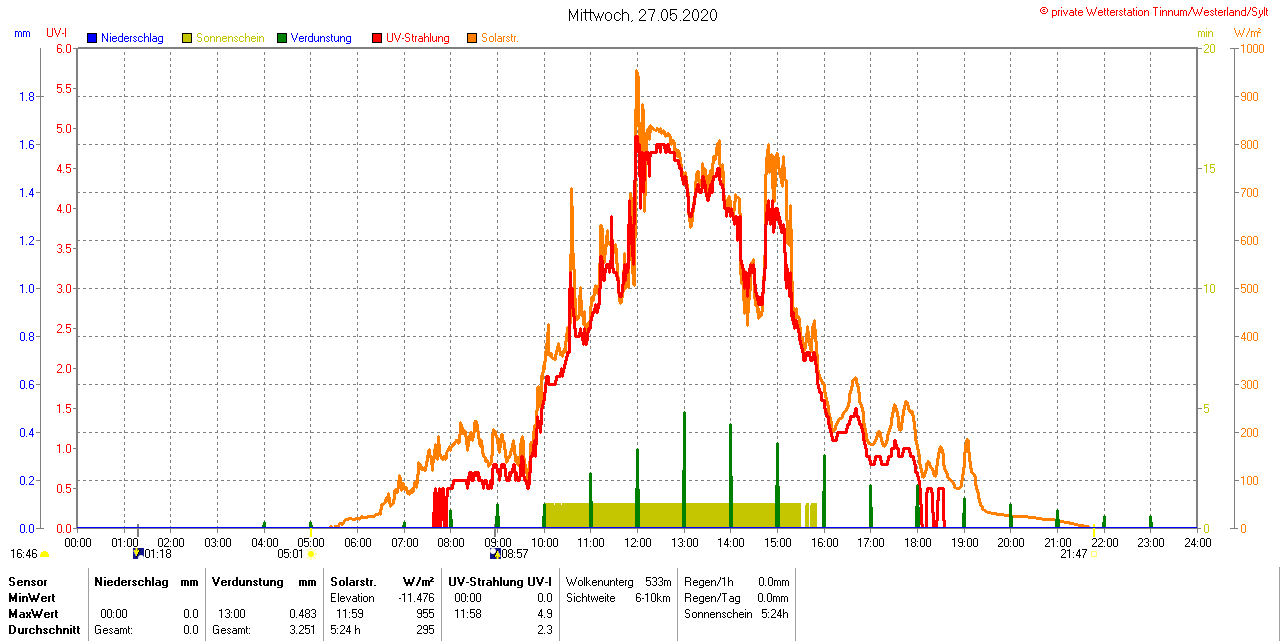Click the 12:00 time axis label
Screen dimensions: 1280x641
[x=637, y=542]
